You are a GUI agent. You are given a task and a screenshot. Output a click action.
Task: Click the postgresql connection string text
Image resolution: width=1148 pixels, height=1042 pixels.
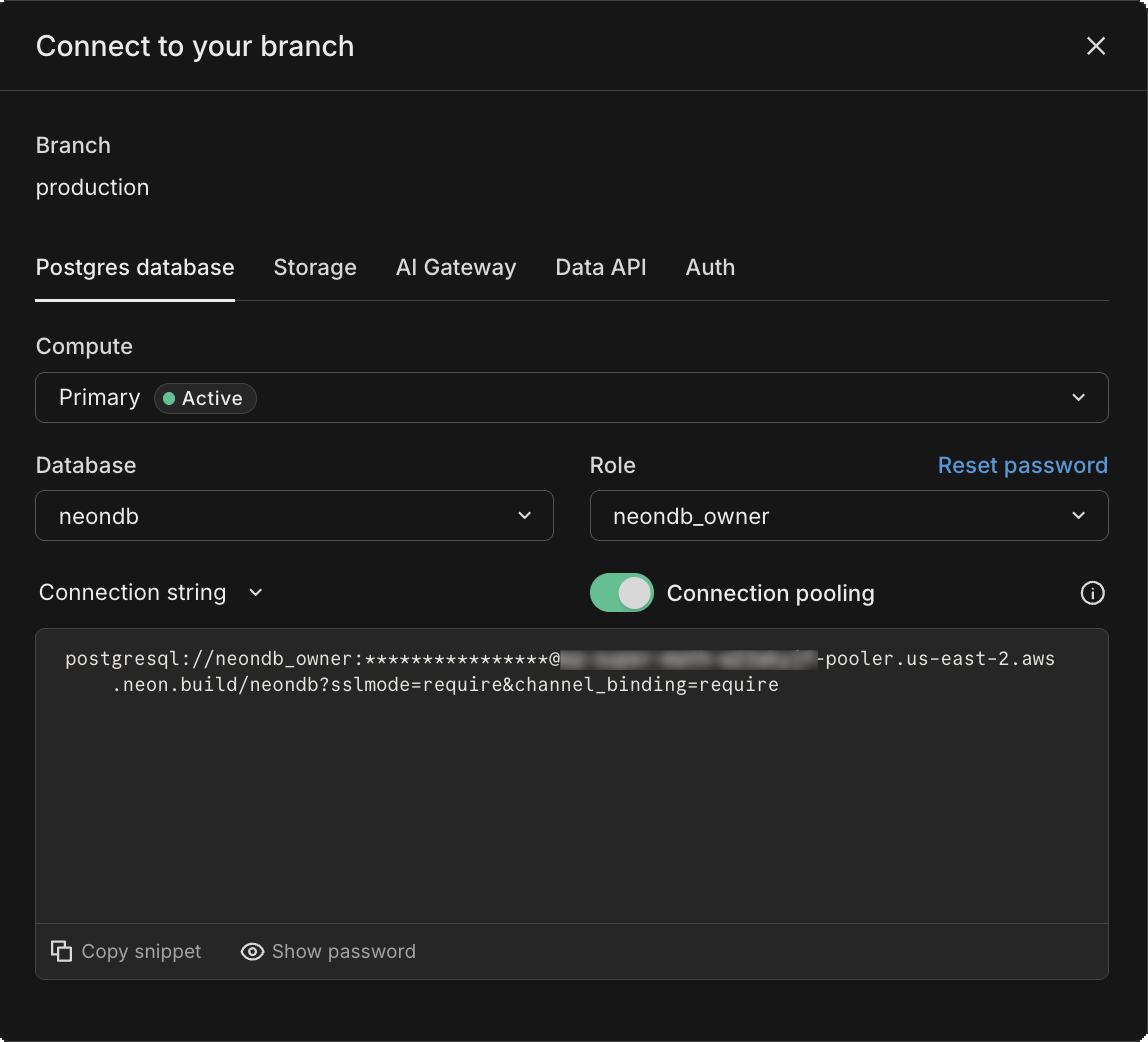pyautogui.click(x=560, y=671)
